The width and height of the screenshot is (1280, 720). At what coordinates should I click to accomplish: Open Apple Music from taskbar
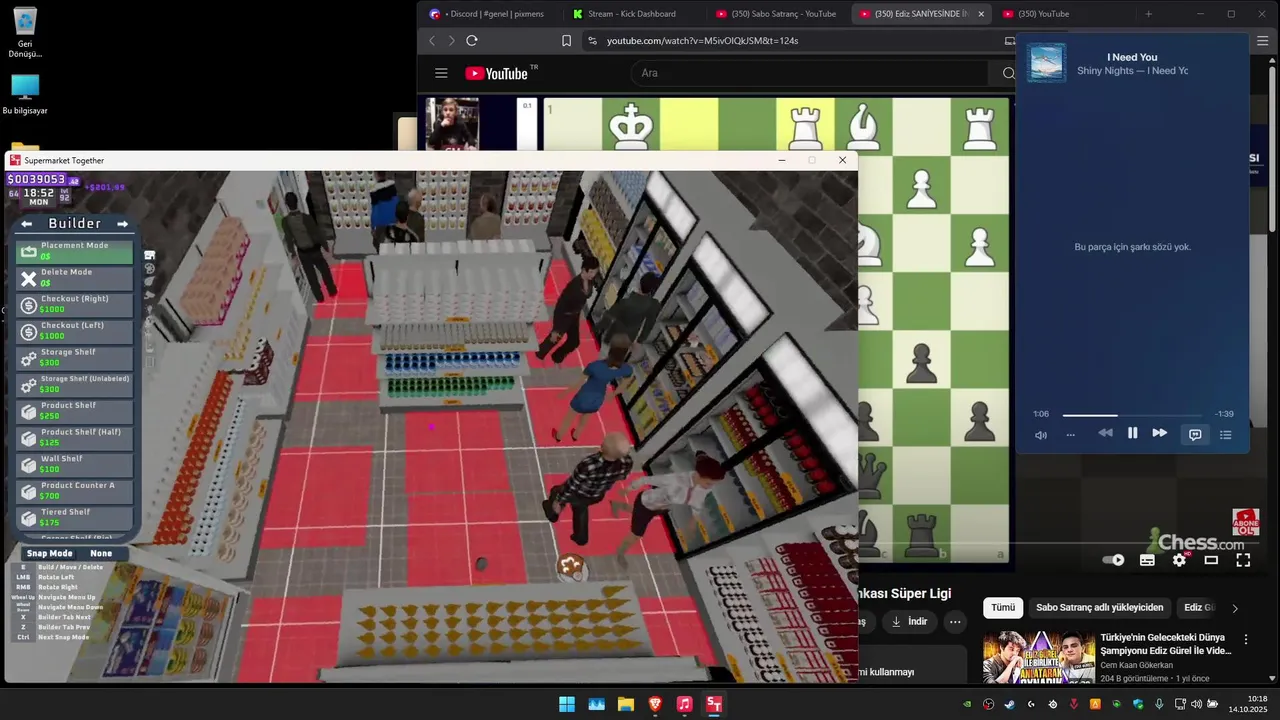[x=684, y=704]
